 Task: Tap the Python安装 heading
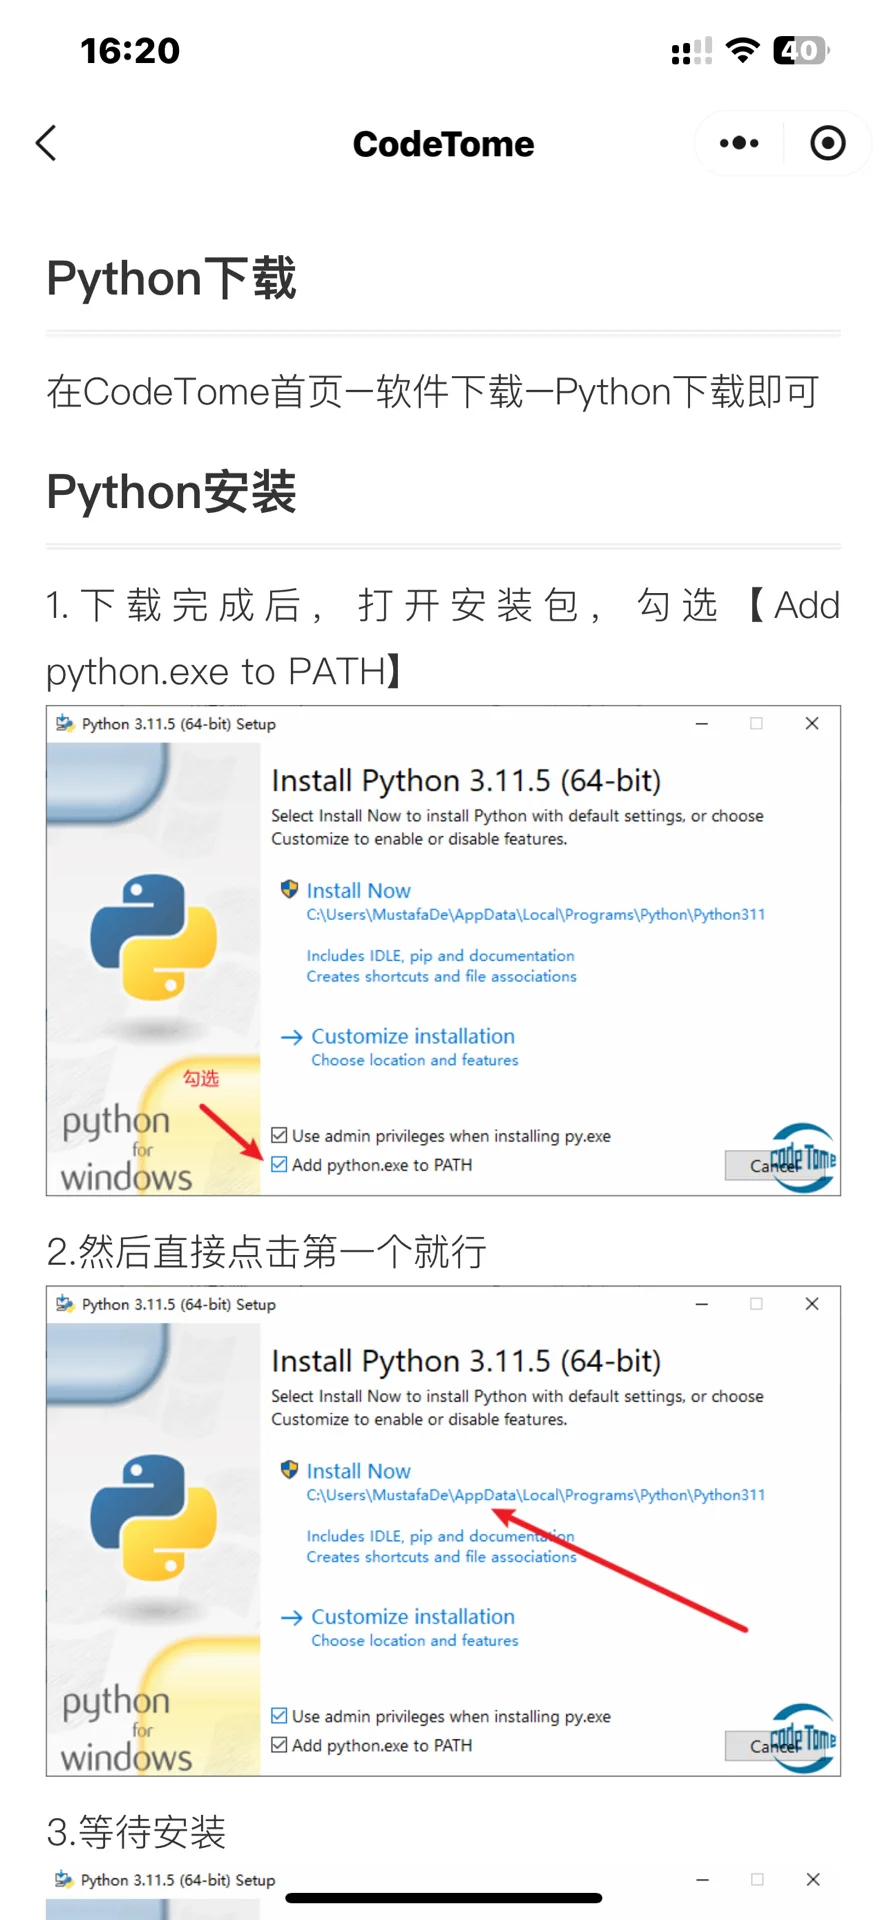pos(171,492)
